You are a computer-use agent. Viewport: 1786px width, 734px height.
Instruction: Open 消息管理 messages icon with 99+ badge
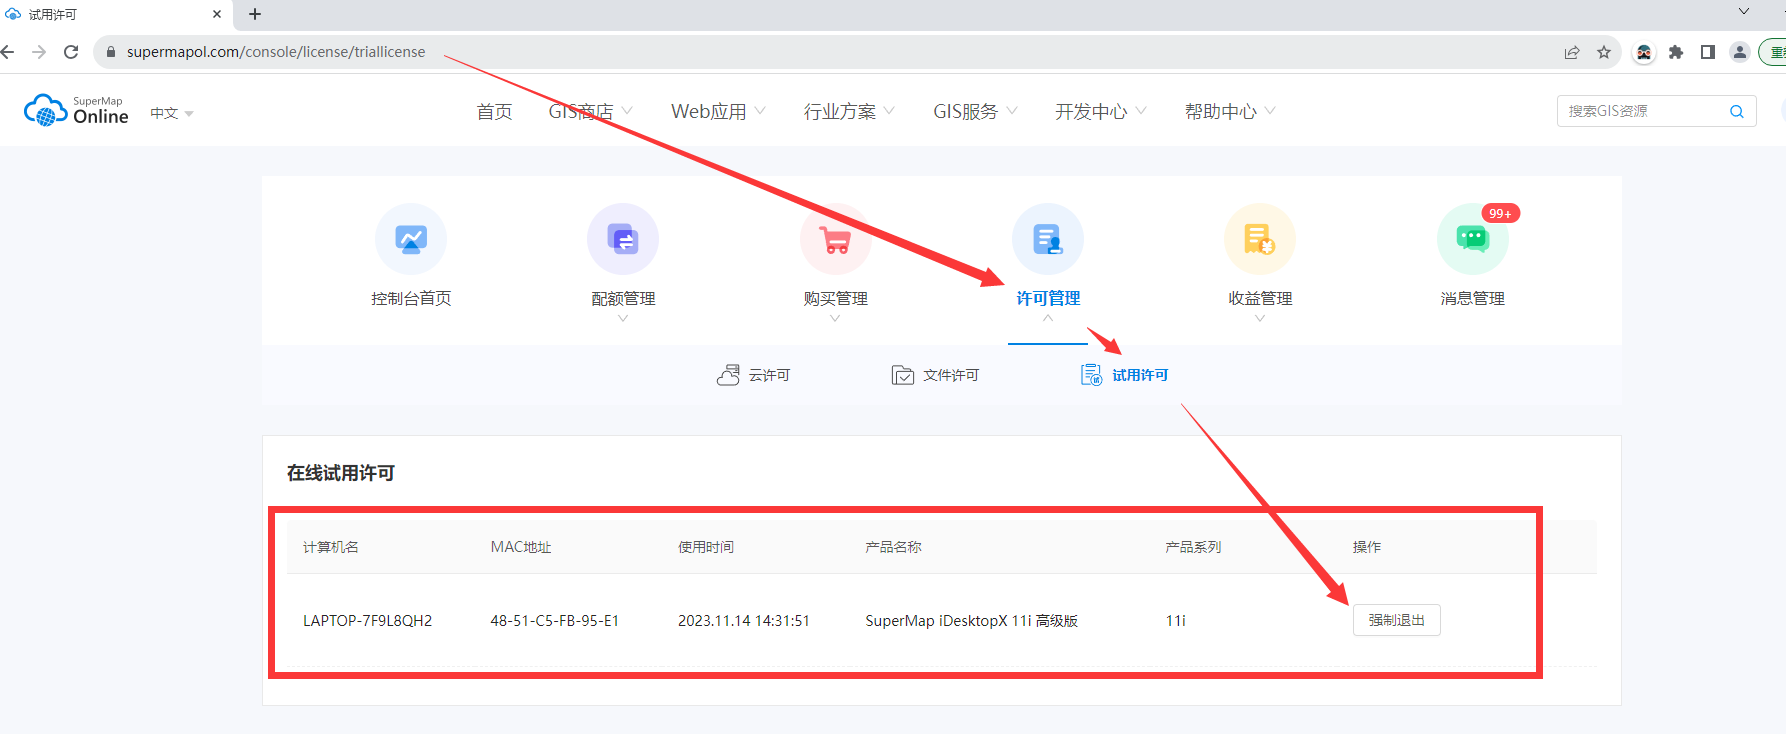(1472, 240)
